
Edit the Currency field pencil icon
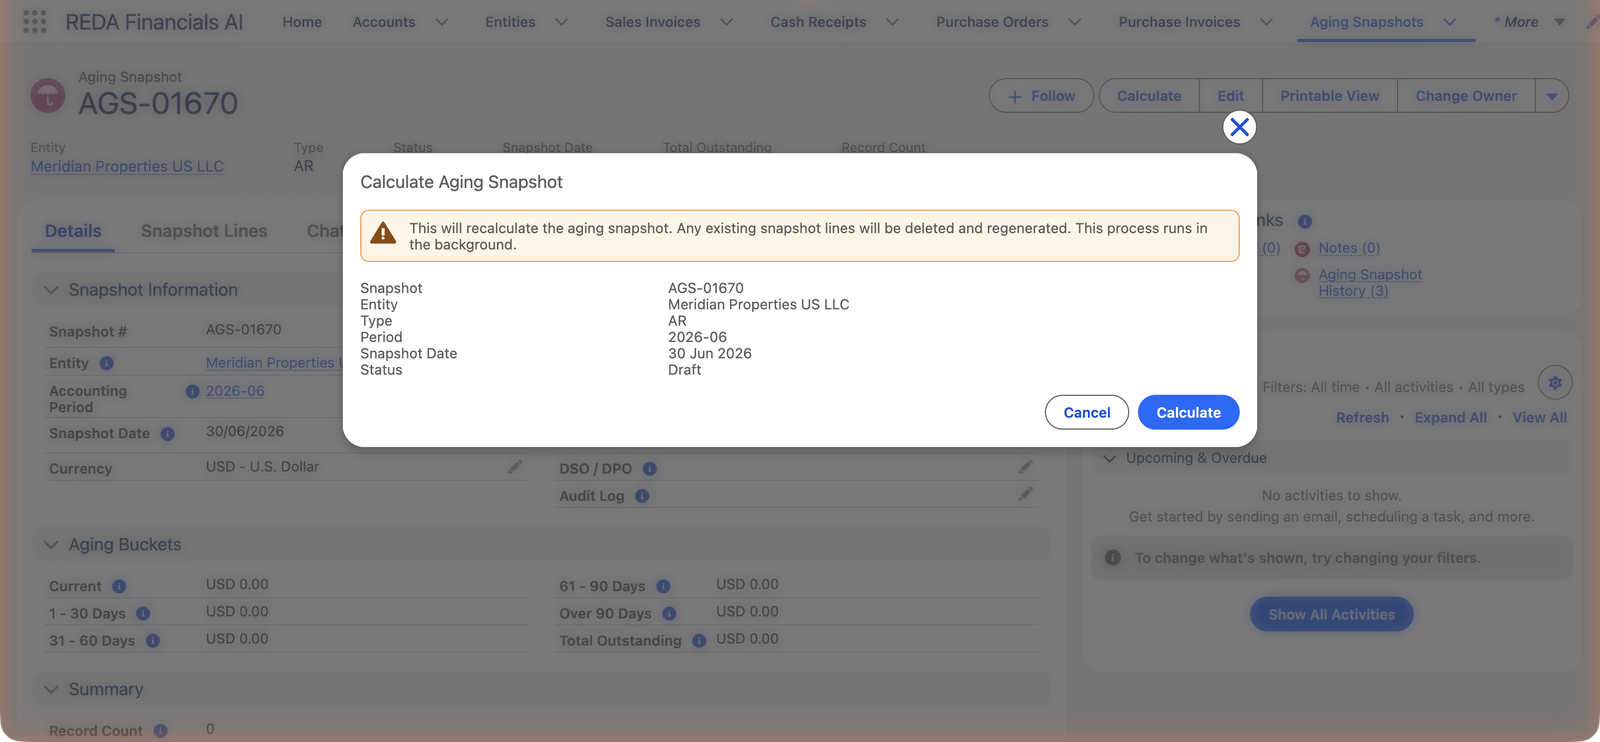(515, 467)
